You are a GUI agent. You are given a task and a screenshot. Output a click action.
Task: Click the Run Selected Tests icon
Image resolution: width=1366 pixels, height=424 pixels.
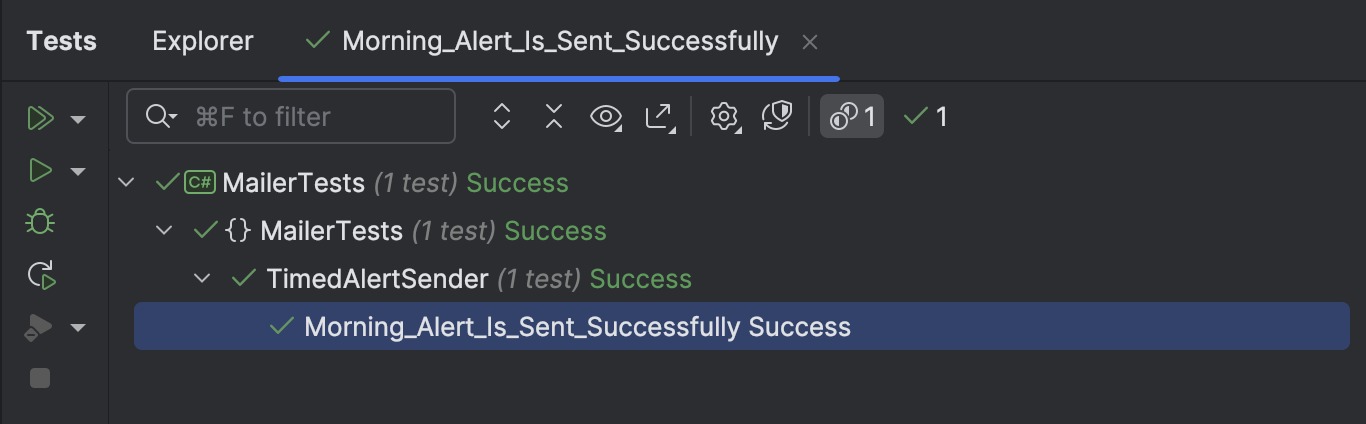pos(40,171)
